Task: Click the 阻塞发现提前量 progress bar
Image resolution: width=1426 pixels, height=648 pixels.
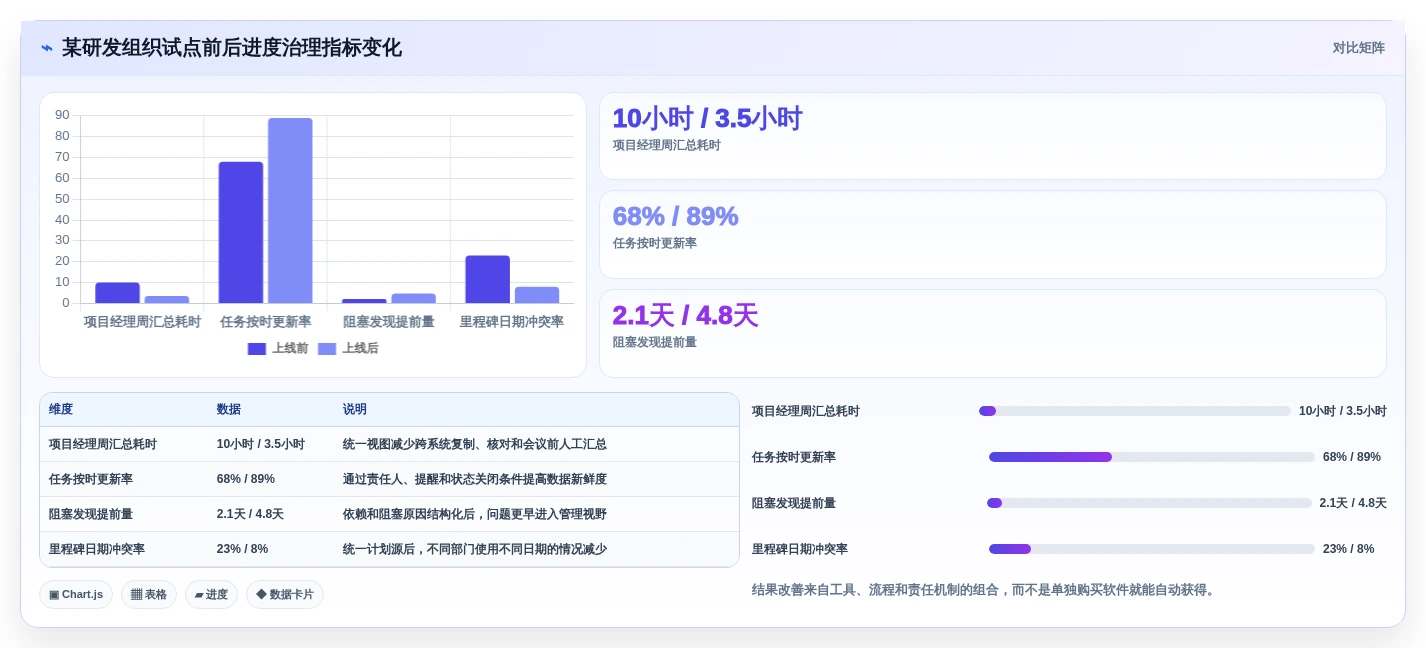Action: click(1149, 503)
